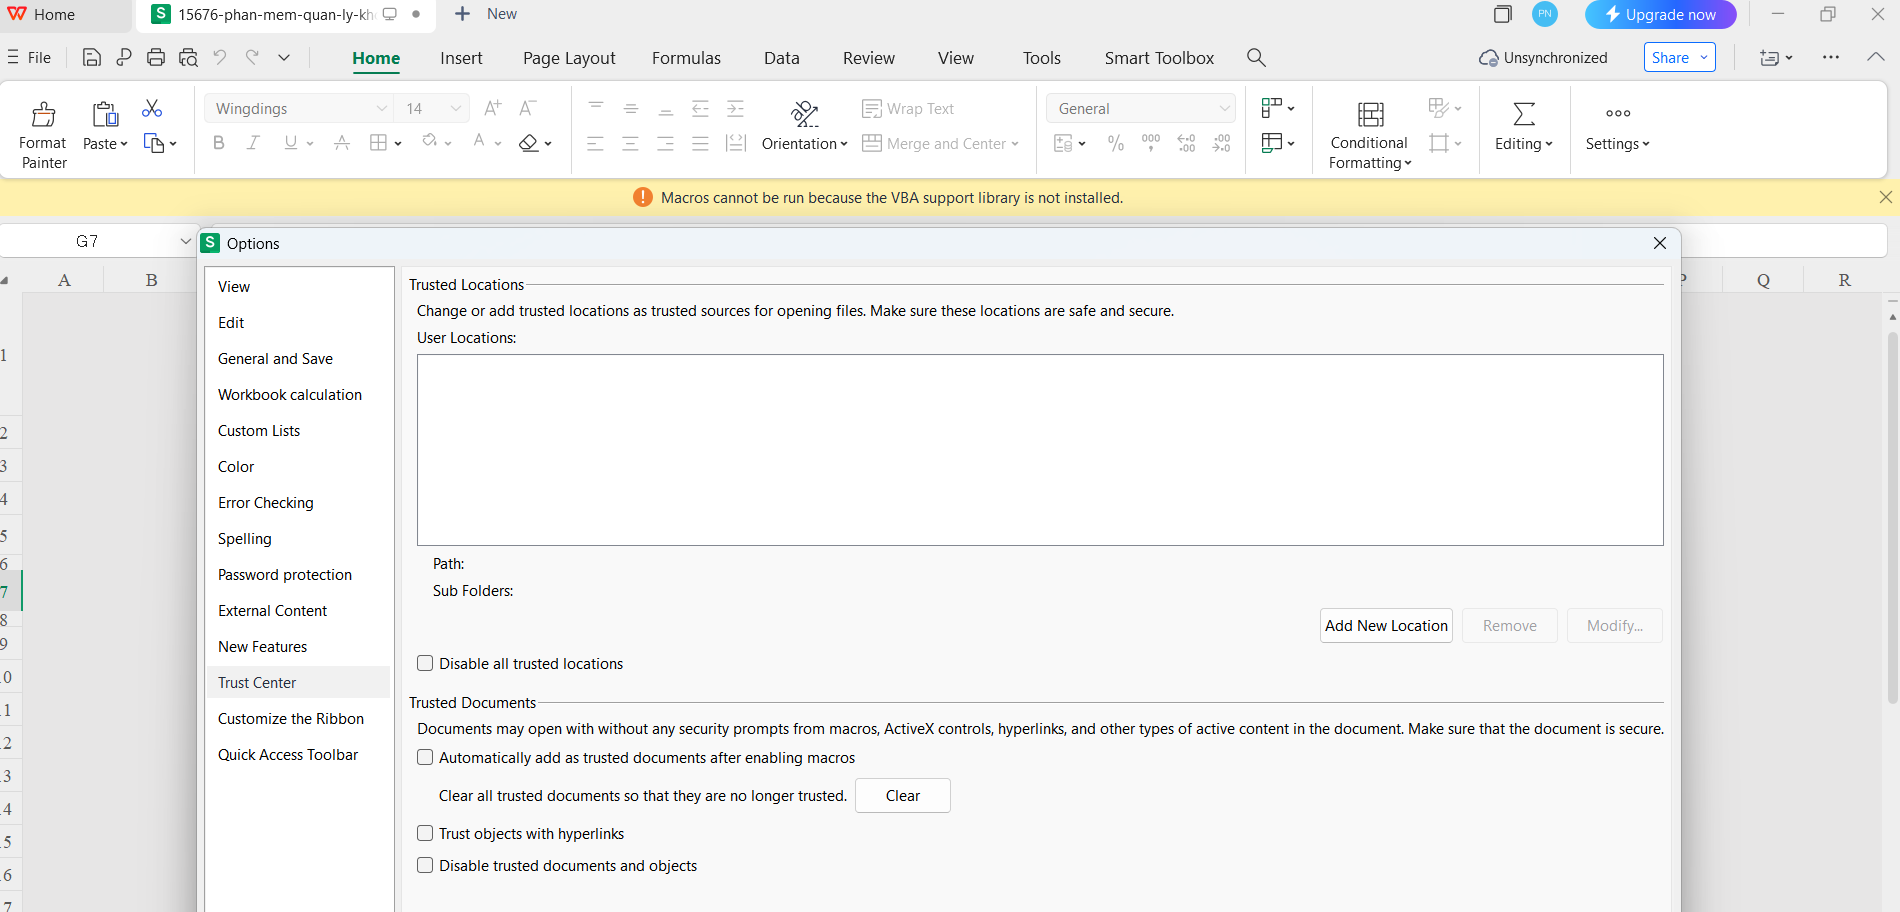Click the Conditional Formatting icon

click(x=1370, y=115)
